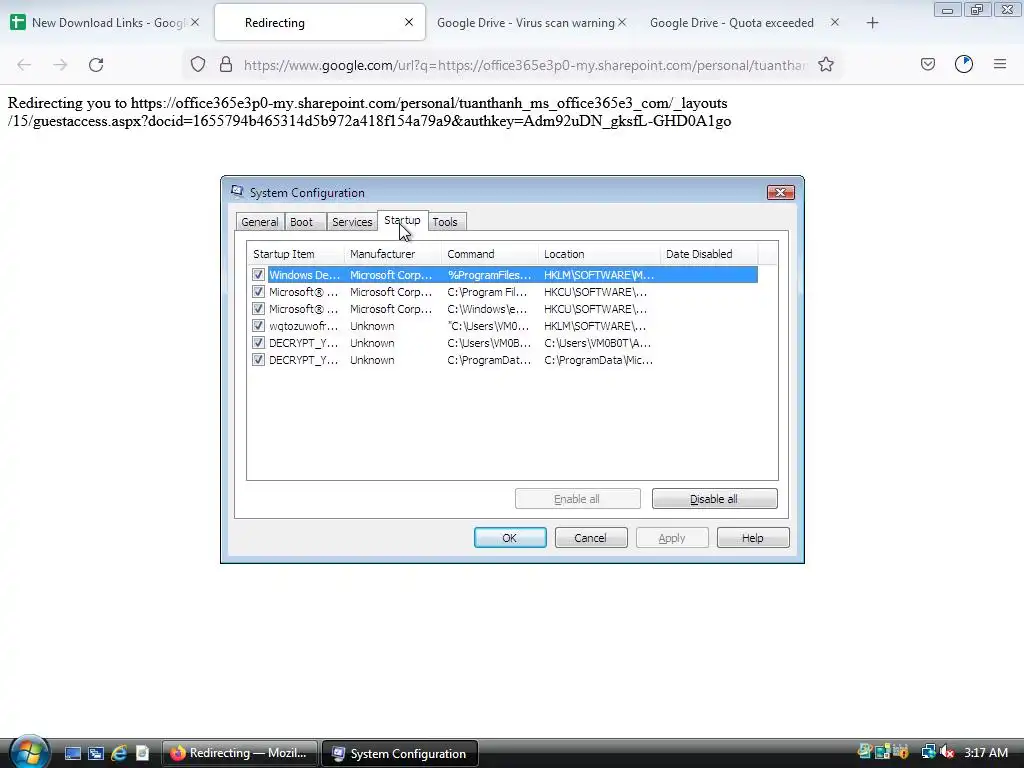Go back using the browser back arrow

(24, 65)
